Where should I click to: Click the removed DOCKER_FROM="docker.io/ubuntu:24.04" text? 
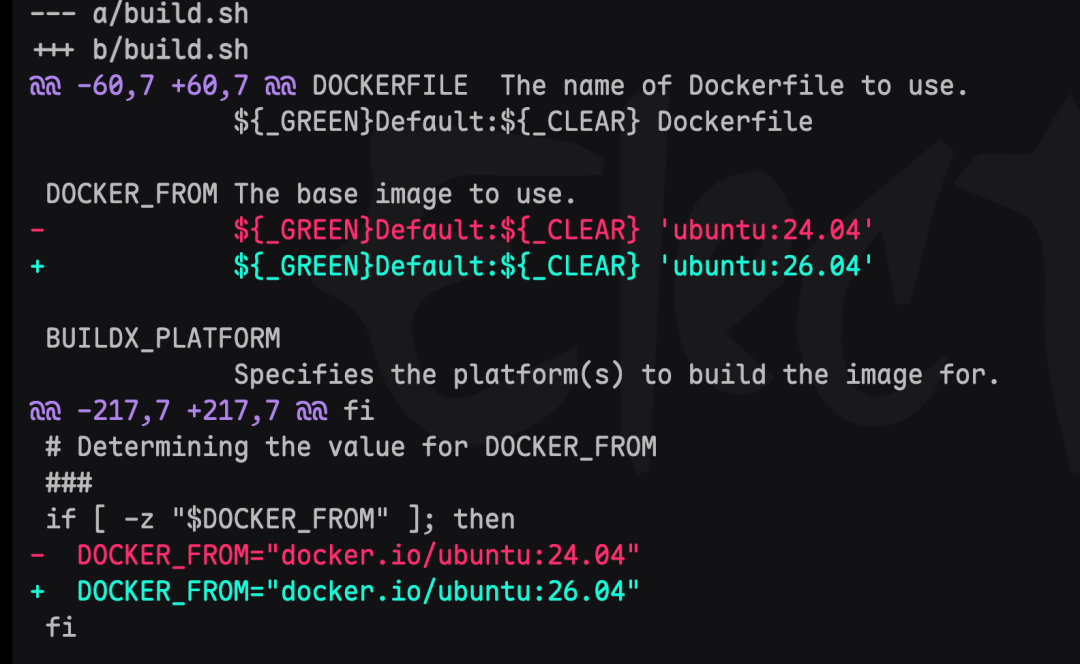coord(358,555)
